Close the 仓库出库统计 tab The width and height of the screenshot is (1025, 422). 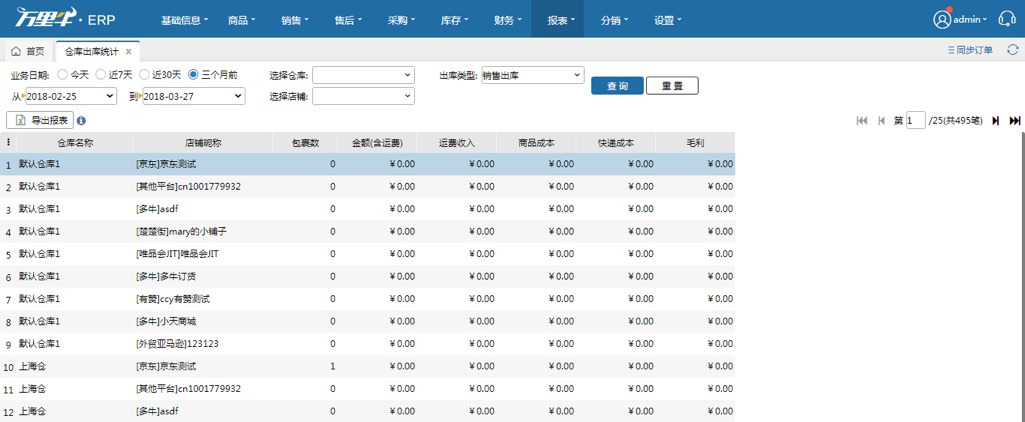(x=129, y=51)
